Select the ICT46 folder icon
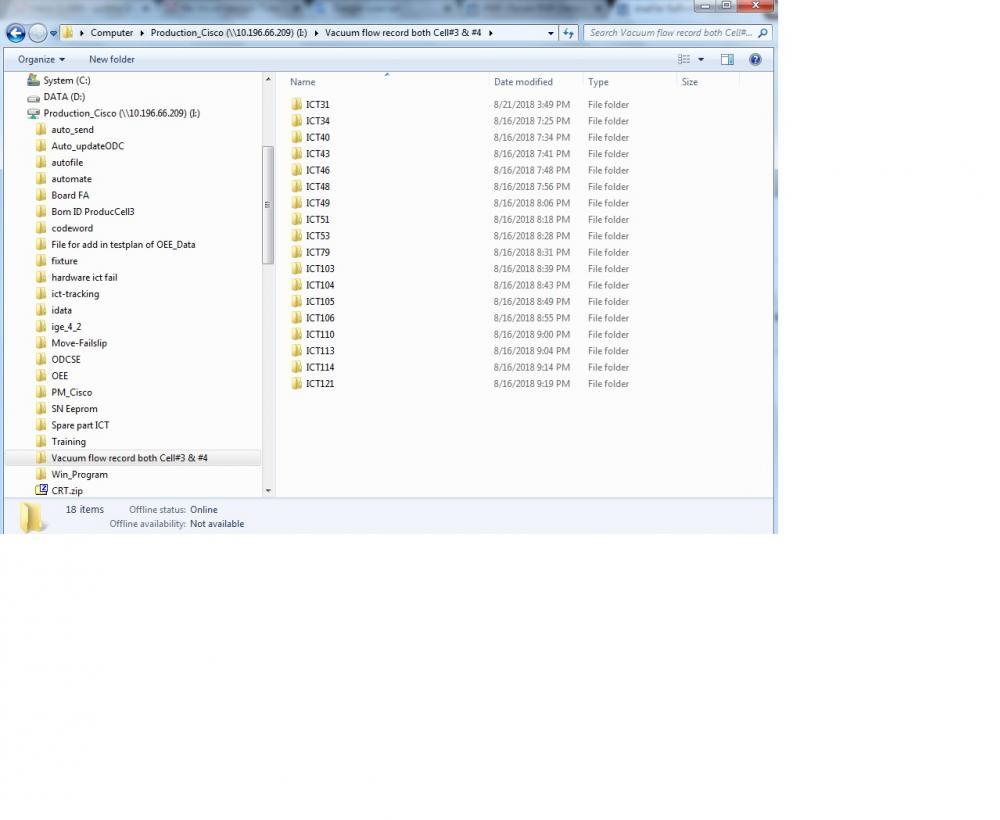This screenshot has width=1000, height=820. point(297,170)
